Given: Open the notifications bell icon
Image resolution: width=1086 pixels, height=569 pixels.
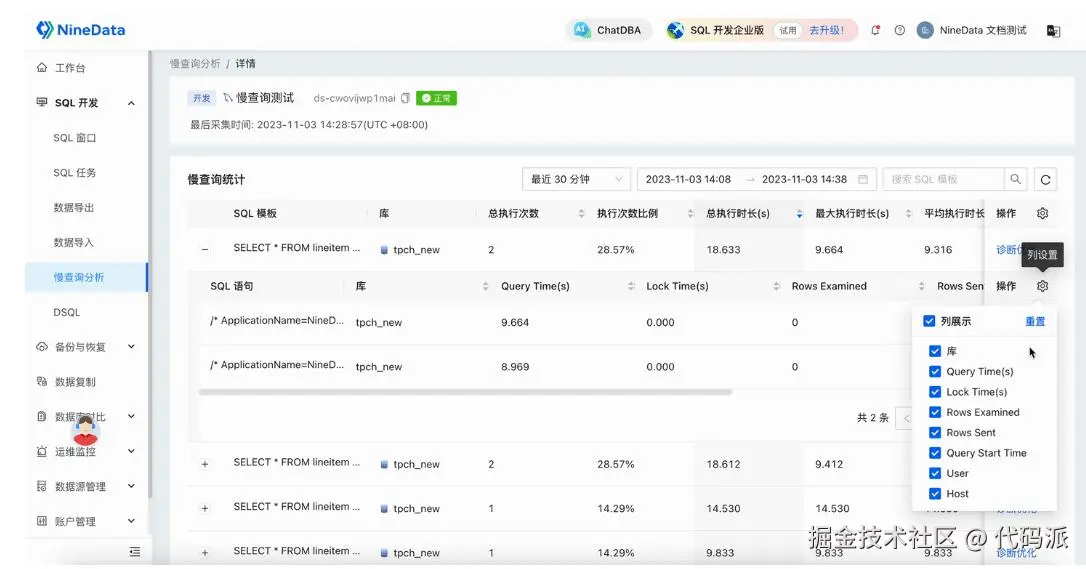Looking at the screenshot, I should click(875, 30).
